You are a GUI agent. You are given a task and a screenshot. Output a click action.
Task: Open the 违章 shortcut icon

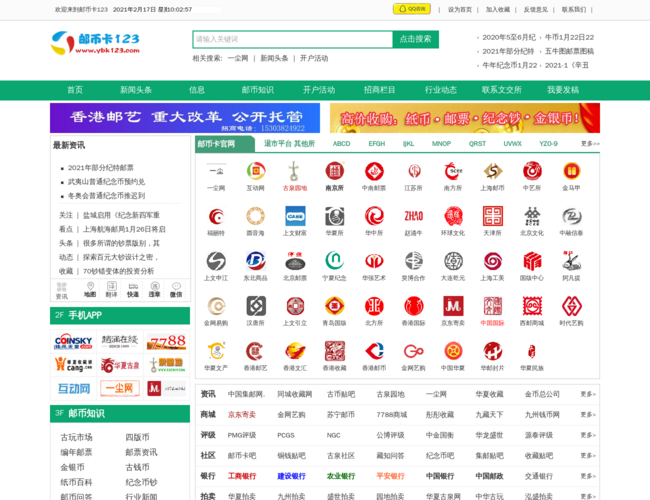(155, 289)
